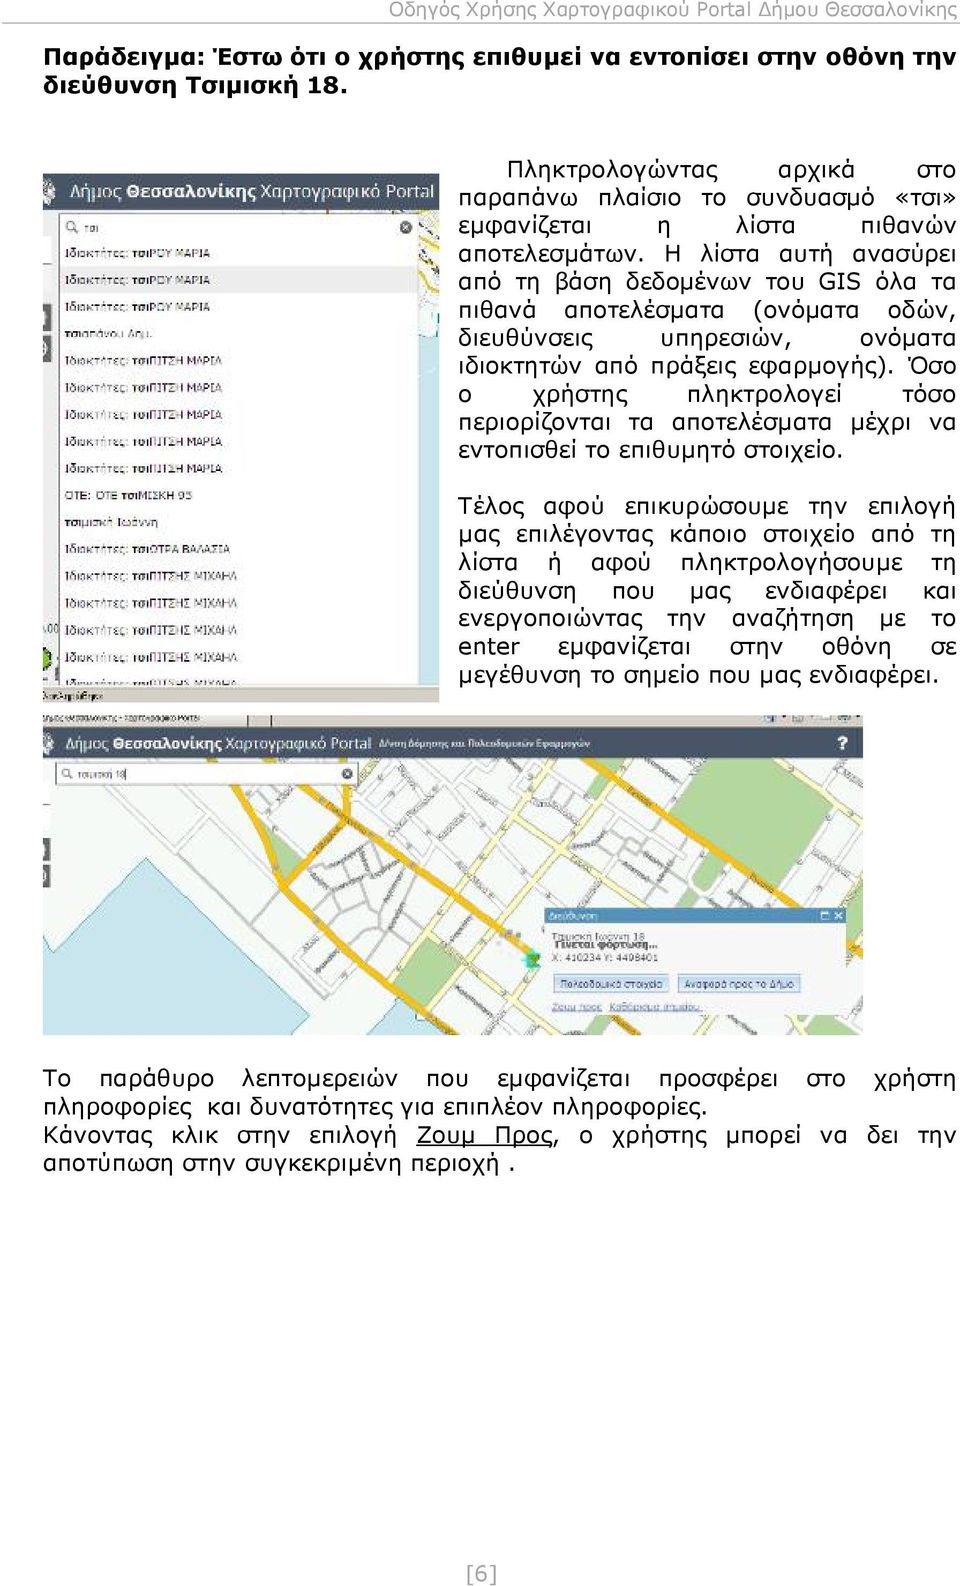
Task: Clear the 'τσι' search box with the X icon
Action: [x=405, y=228]
